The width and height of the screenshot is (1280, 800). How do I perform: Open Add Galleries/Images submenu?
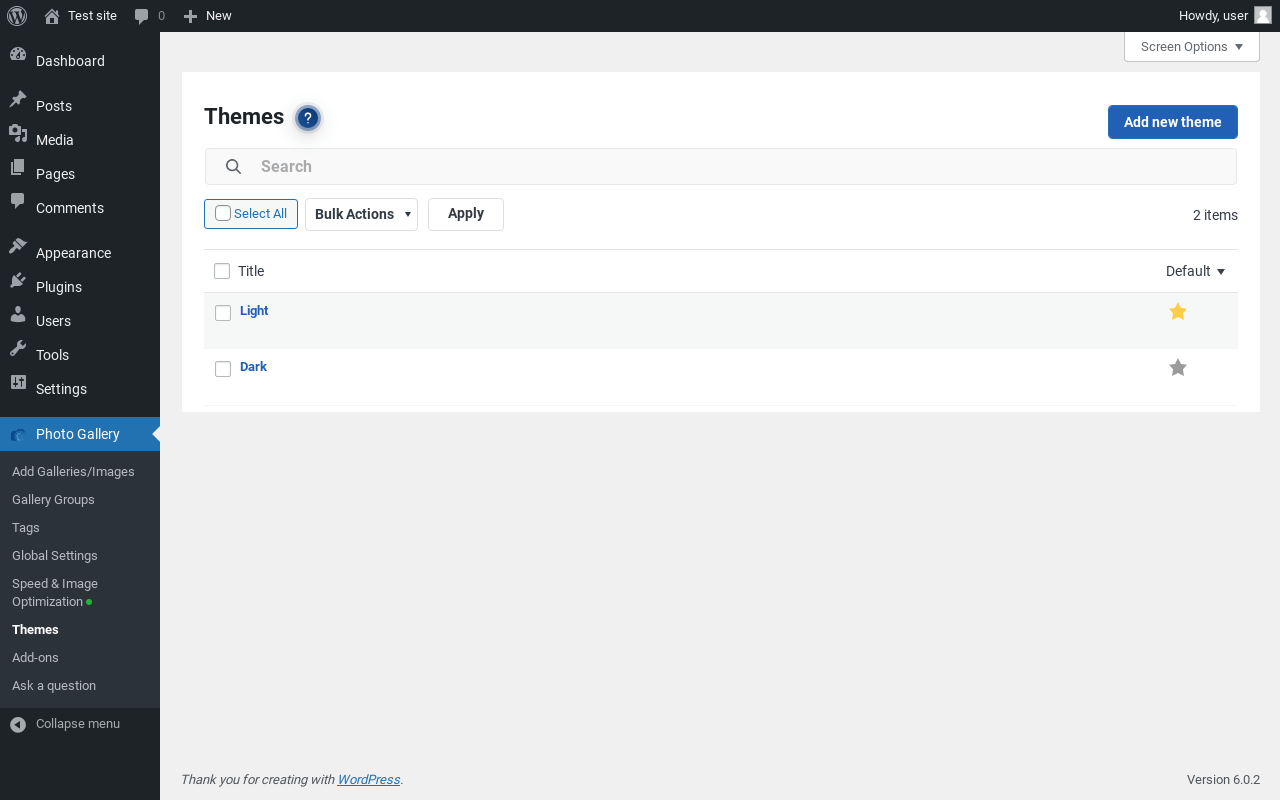(x=73, y=472)
